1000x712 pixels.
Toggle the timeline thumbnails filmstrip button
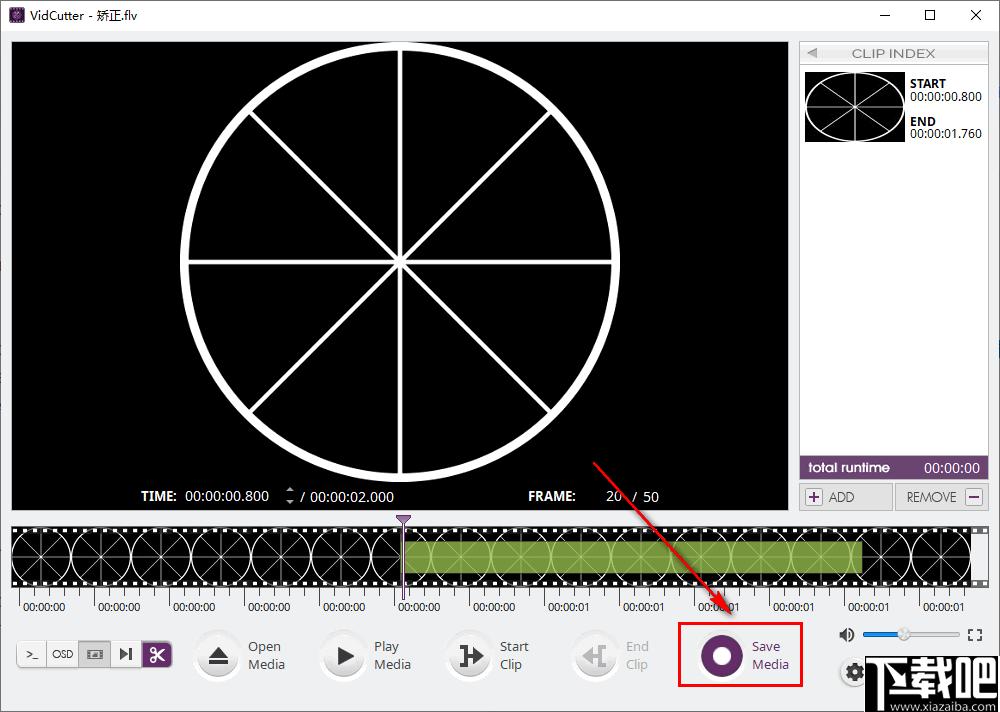click(94, 654)
